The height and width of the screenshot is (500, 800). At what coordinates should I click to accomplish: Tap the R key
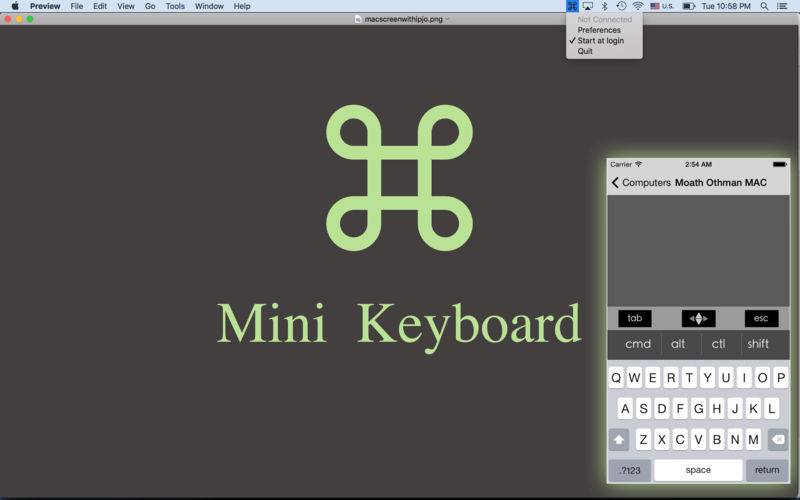click(671, 378)
